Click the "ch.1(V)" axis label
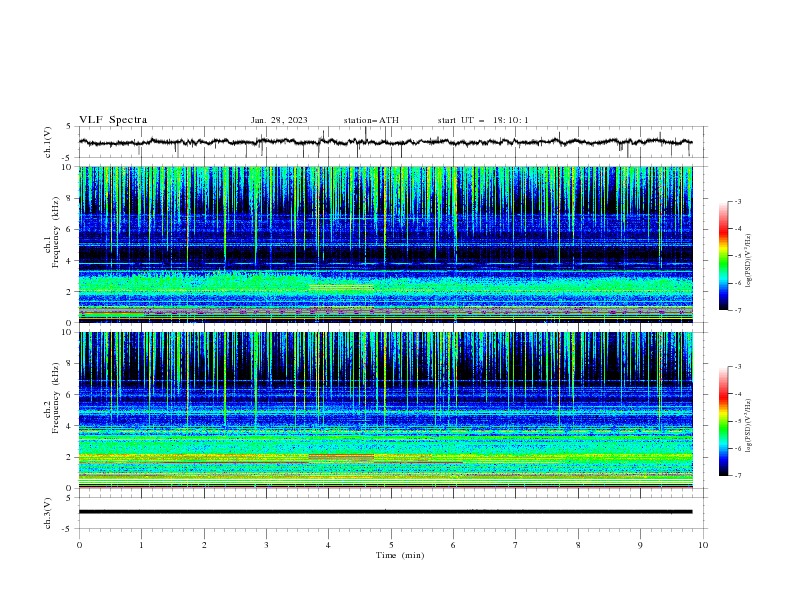 (x=48, y=142)
